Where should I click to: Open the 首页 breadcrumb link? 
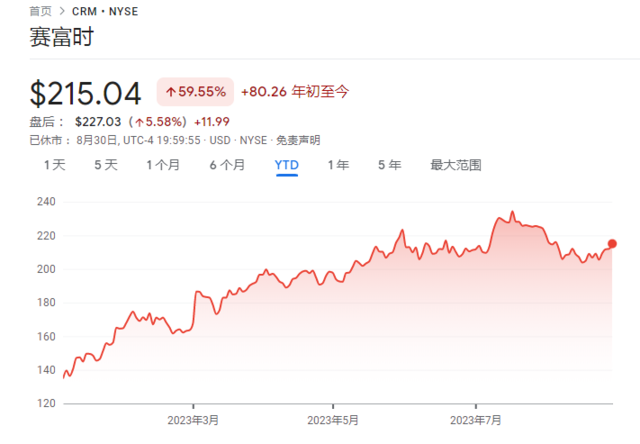(x=40, y=11)
